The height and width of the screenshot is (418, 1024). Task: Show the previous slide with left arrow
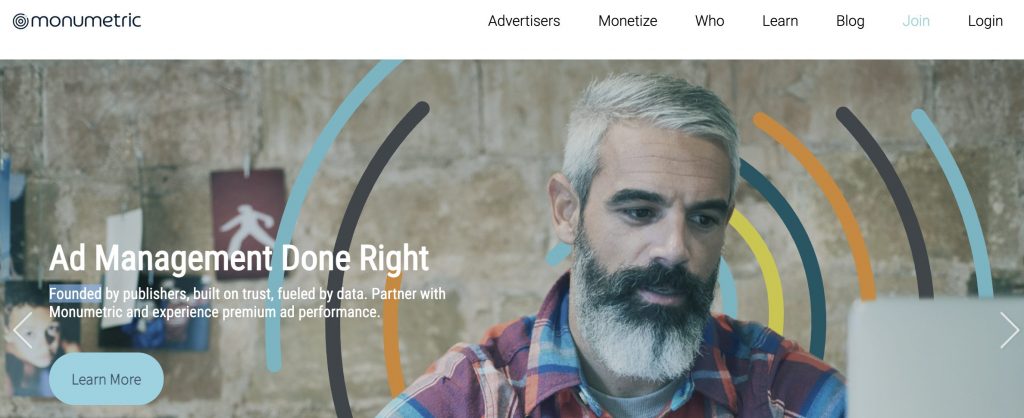tap(22, 330)
